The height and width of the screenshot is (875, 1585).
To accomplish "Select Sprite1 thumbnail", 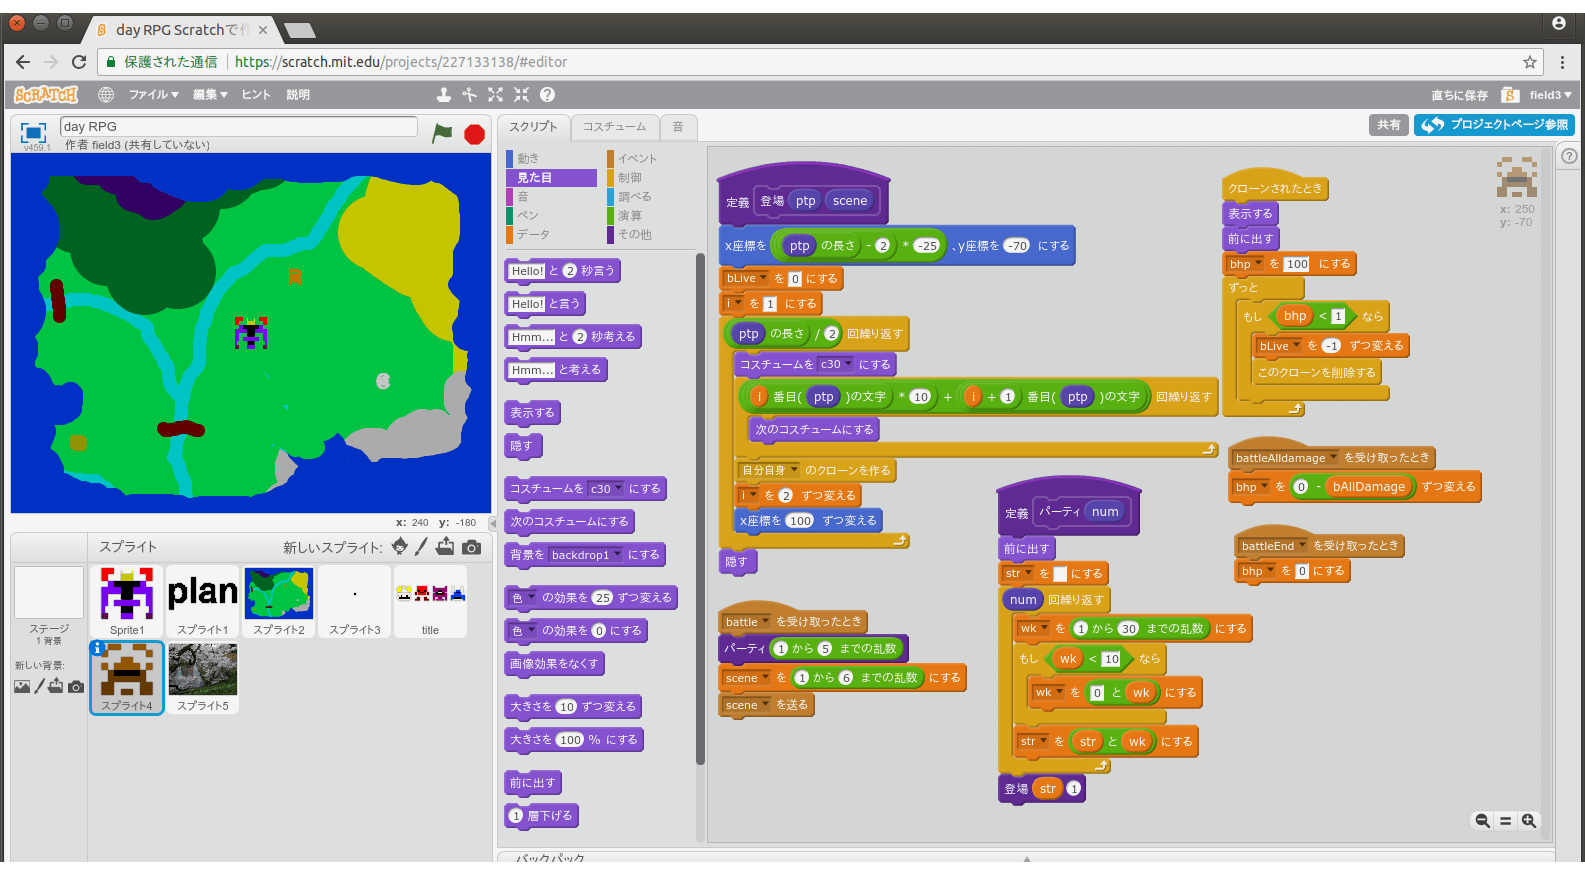I will coord(127,601).
